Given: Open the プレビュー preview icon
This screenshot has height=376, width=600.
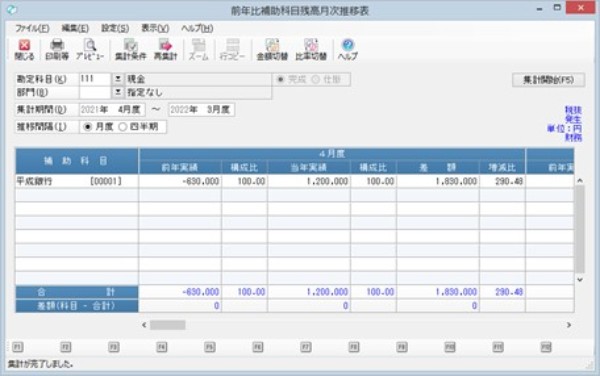Looking at the screenshot, I should click(90, 50).
